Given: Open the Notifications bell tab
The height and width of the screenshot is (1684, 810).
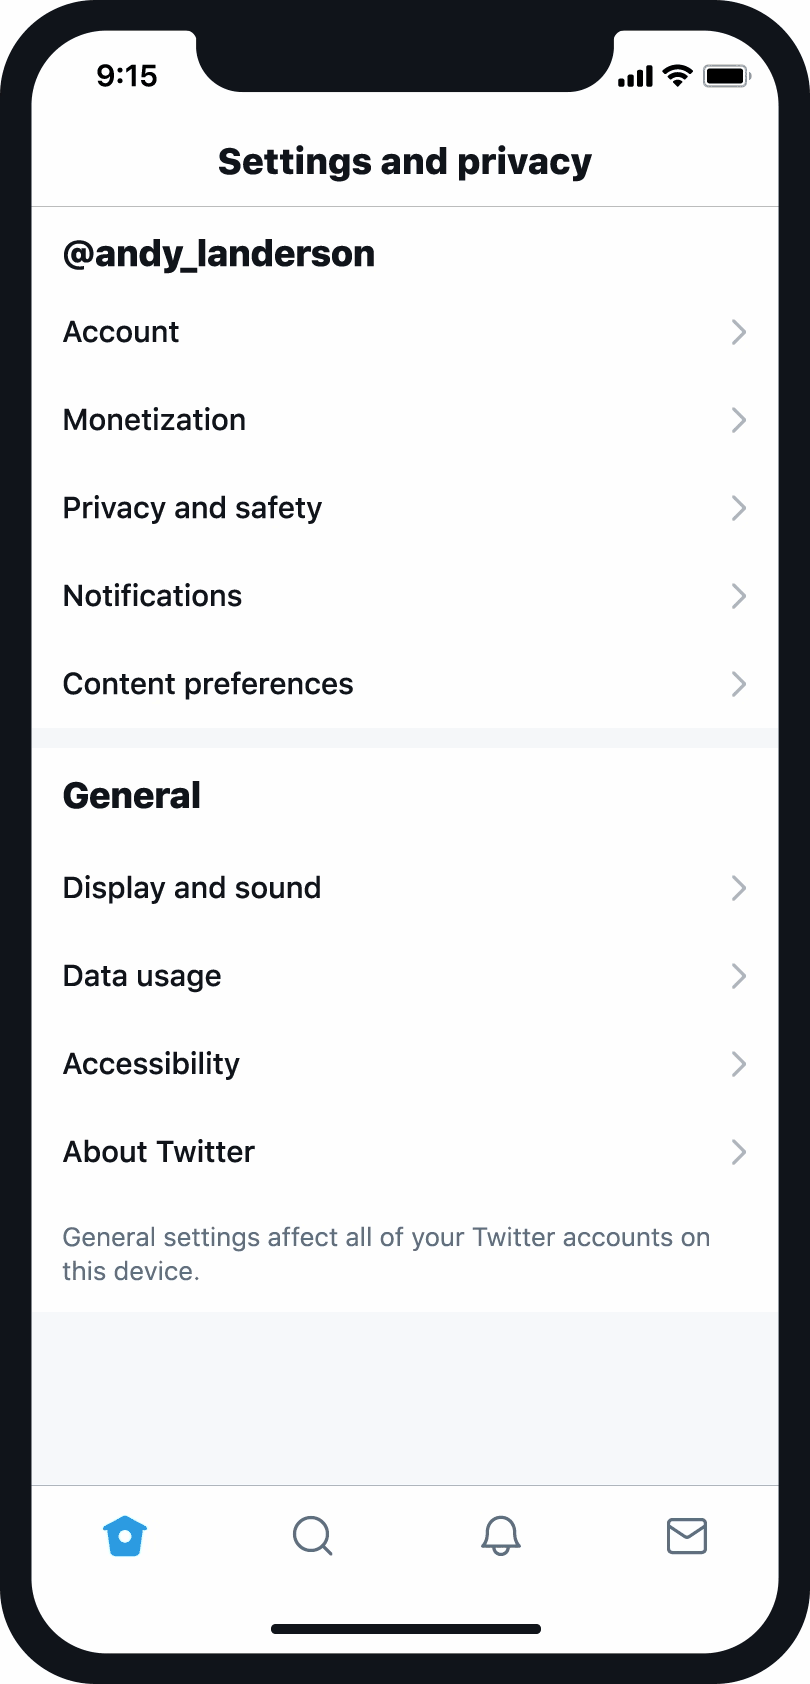Looking at the screenshot, I should [501, 1536].
